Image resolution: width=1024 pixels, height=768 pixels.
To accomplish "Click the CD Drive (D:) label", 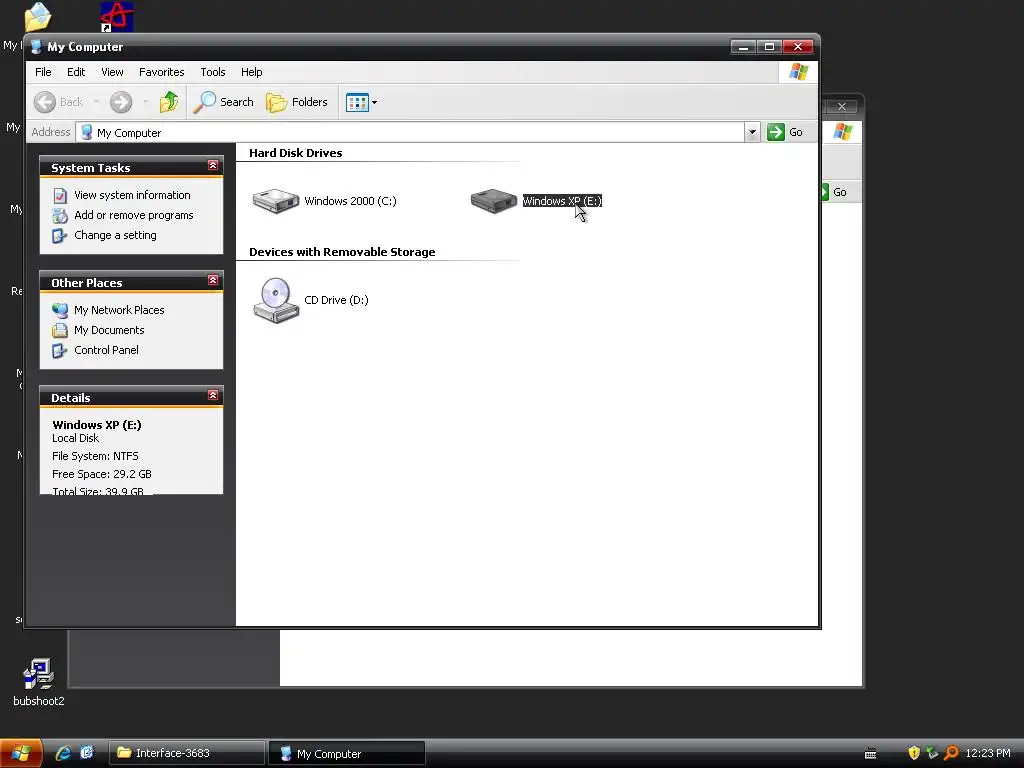I will (x=336, y=300).
